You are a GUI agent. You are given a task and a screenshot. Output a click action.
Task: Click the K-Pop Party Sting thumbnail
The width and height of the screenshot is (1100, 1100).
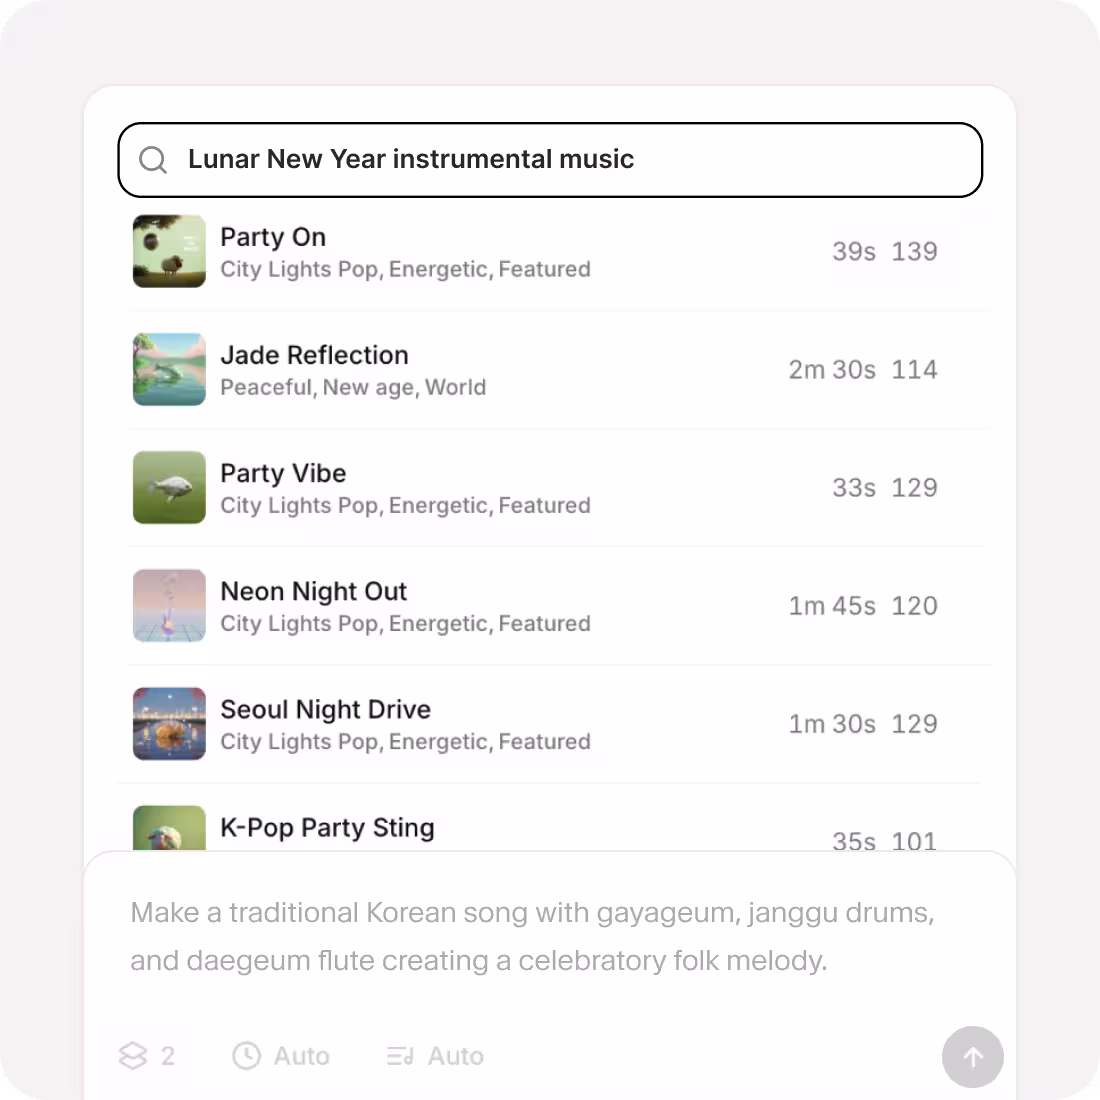[x=170, y=828]
